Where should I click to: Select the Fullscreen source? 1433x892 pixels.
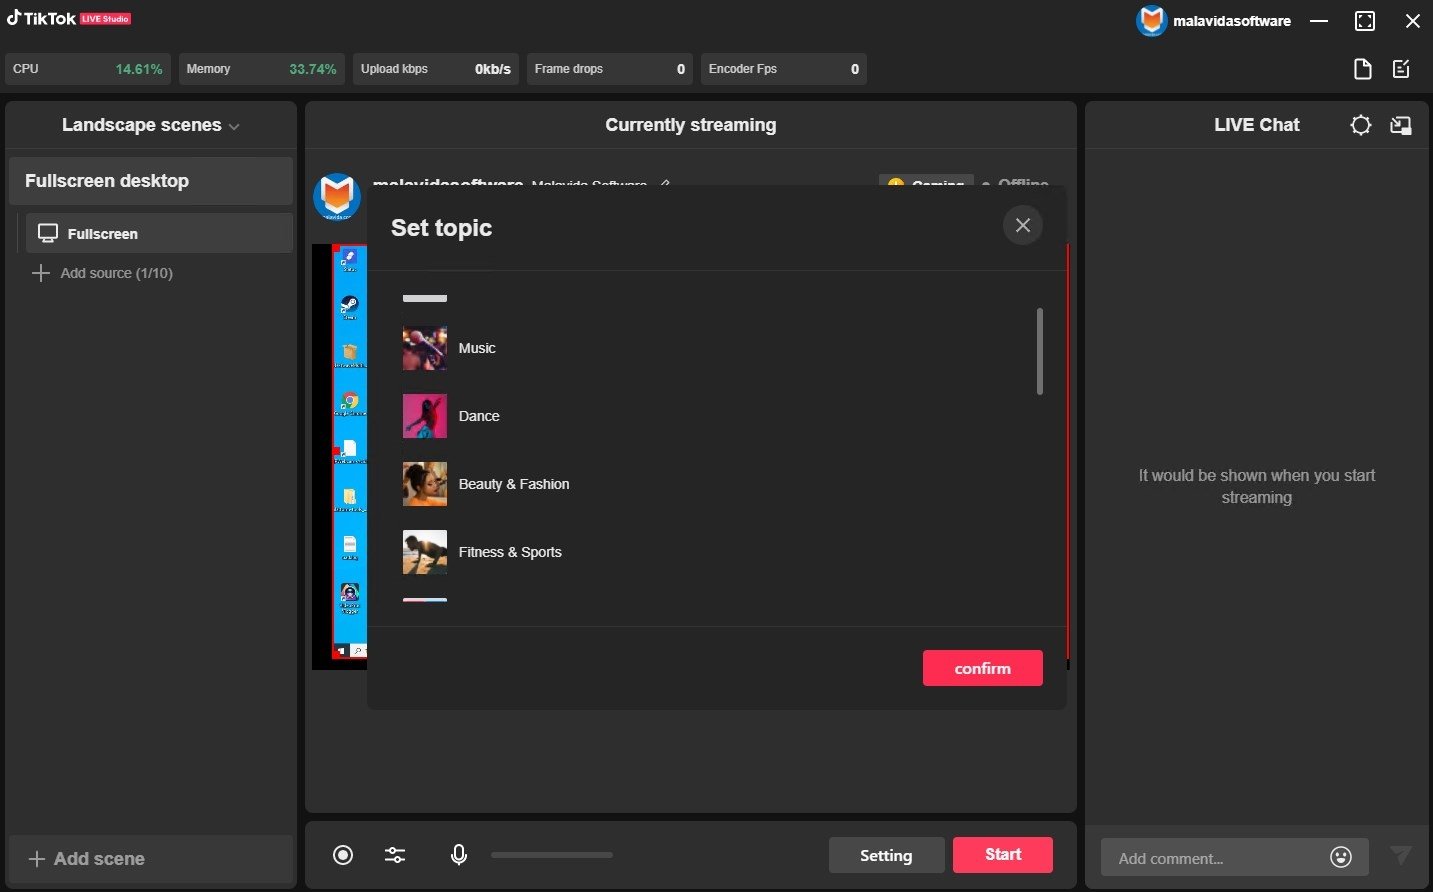point(102,233)
